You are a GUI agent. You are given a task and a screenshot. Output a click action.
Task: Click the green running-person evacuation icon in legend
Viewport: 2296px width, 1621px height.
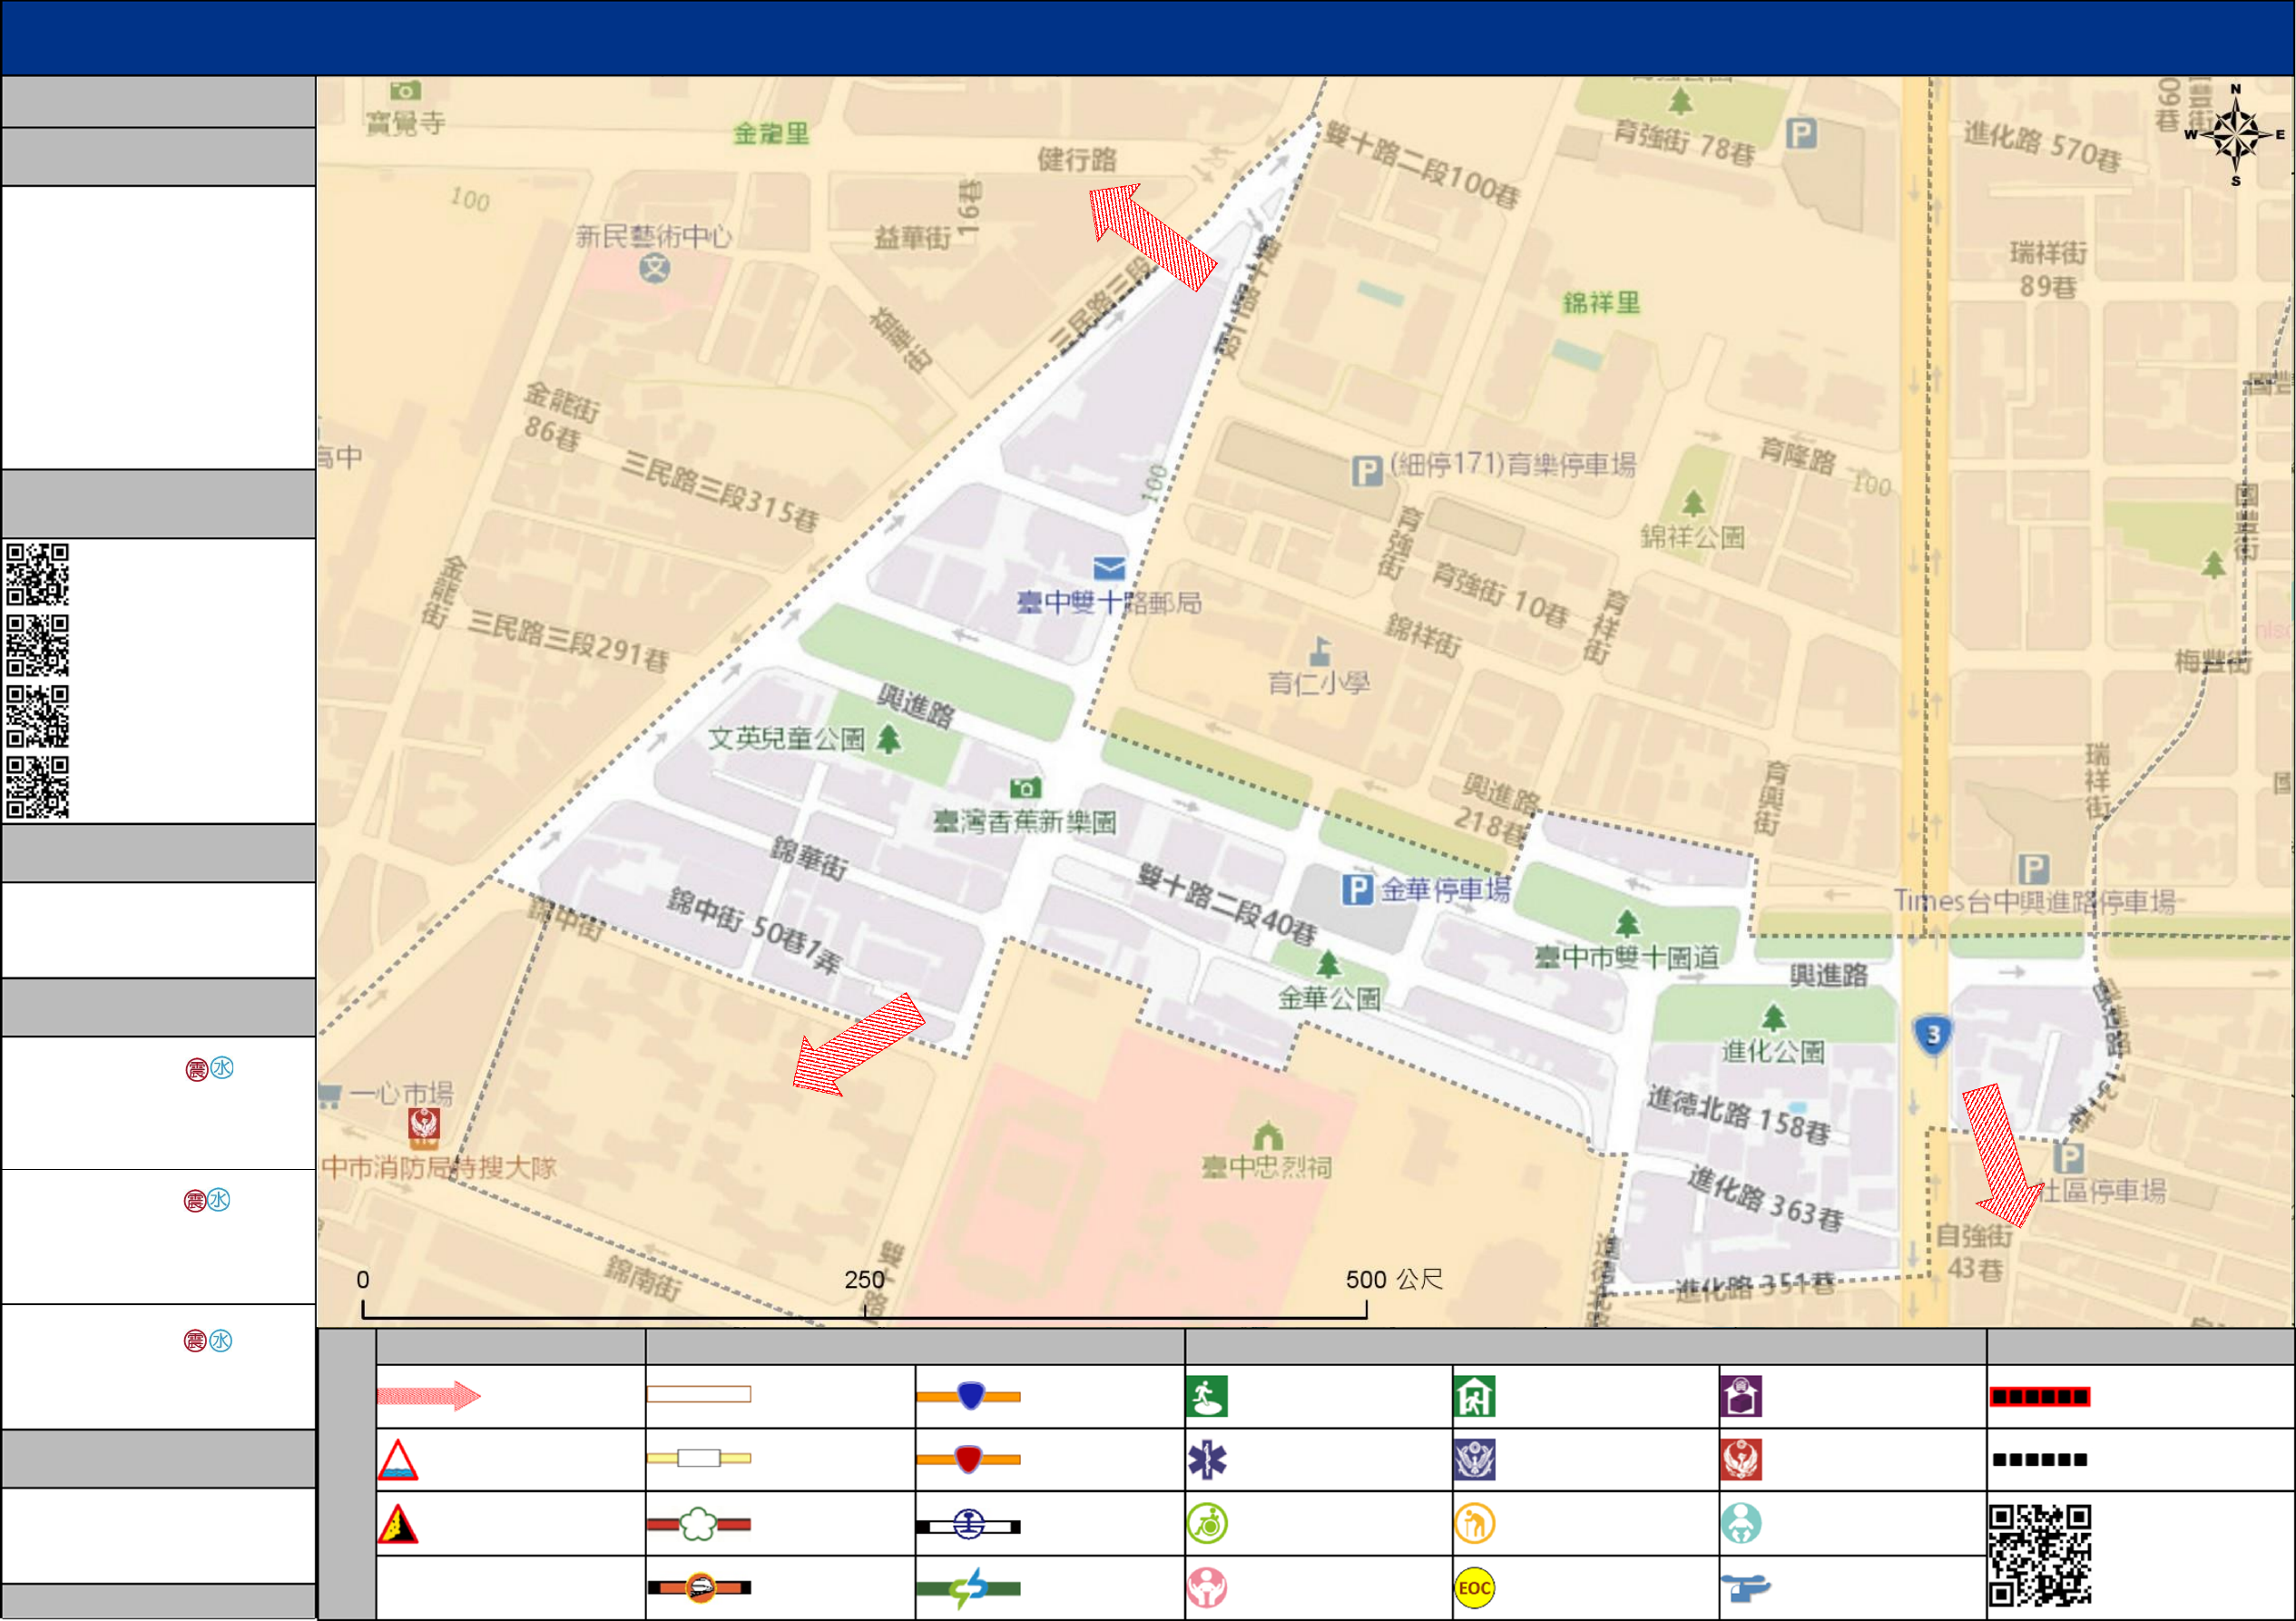pos(1207,1396)
